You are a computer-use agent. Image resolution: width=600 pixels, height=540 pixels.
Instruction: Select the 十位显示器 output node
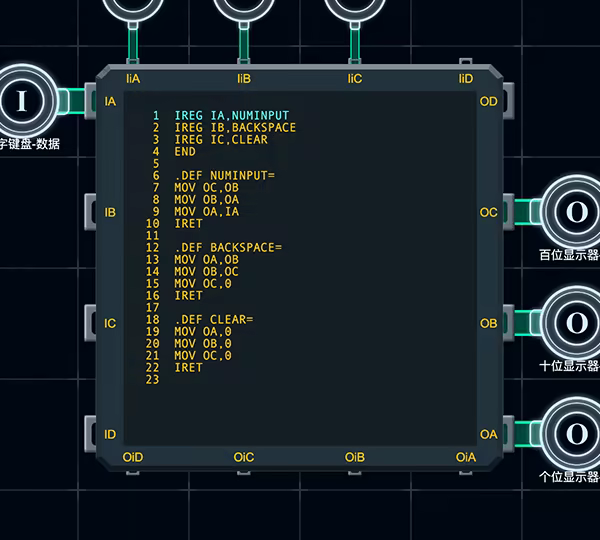click(x=576, y=323)
